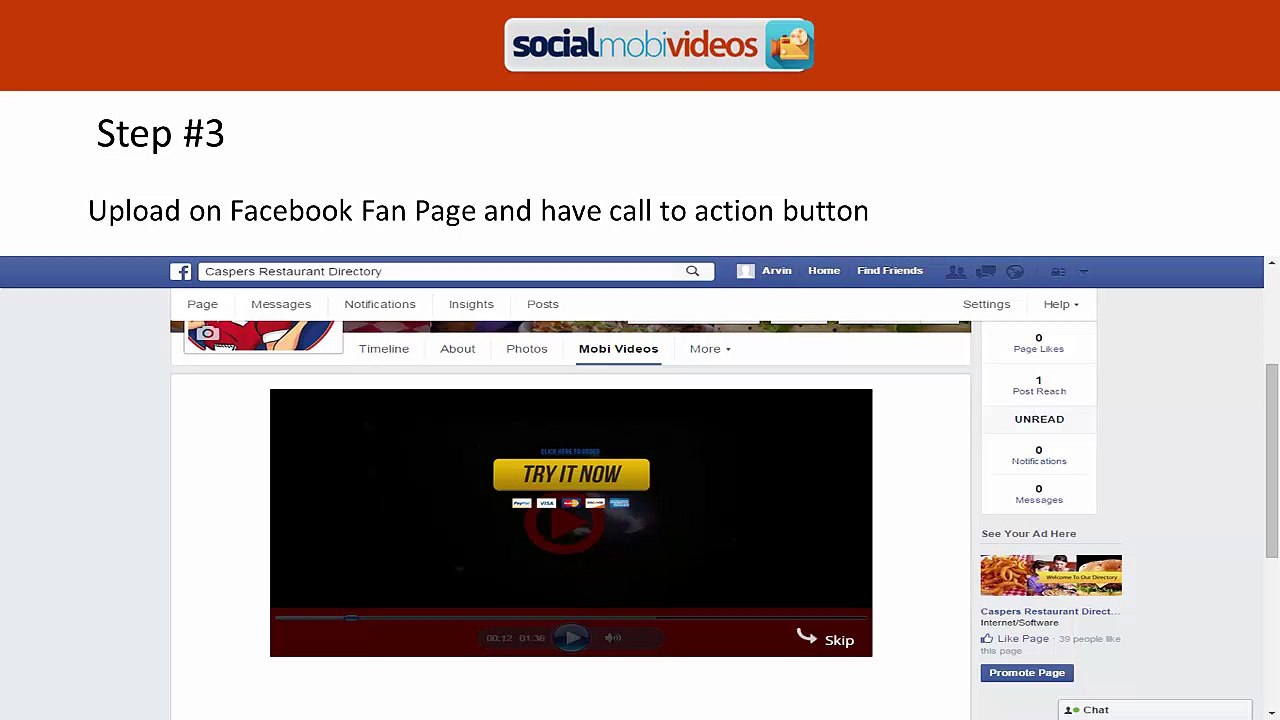This screenshot has width=1280, height=720.
Task: Click the Chat person status icon
Action: (1071, 710)
